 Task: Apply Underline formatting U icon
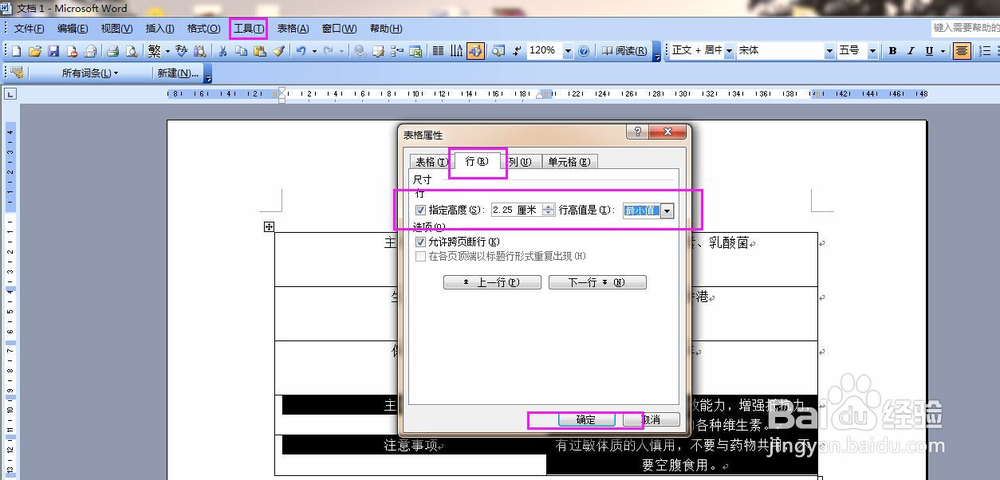pos(929,51)
